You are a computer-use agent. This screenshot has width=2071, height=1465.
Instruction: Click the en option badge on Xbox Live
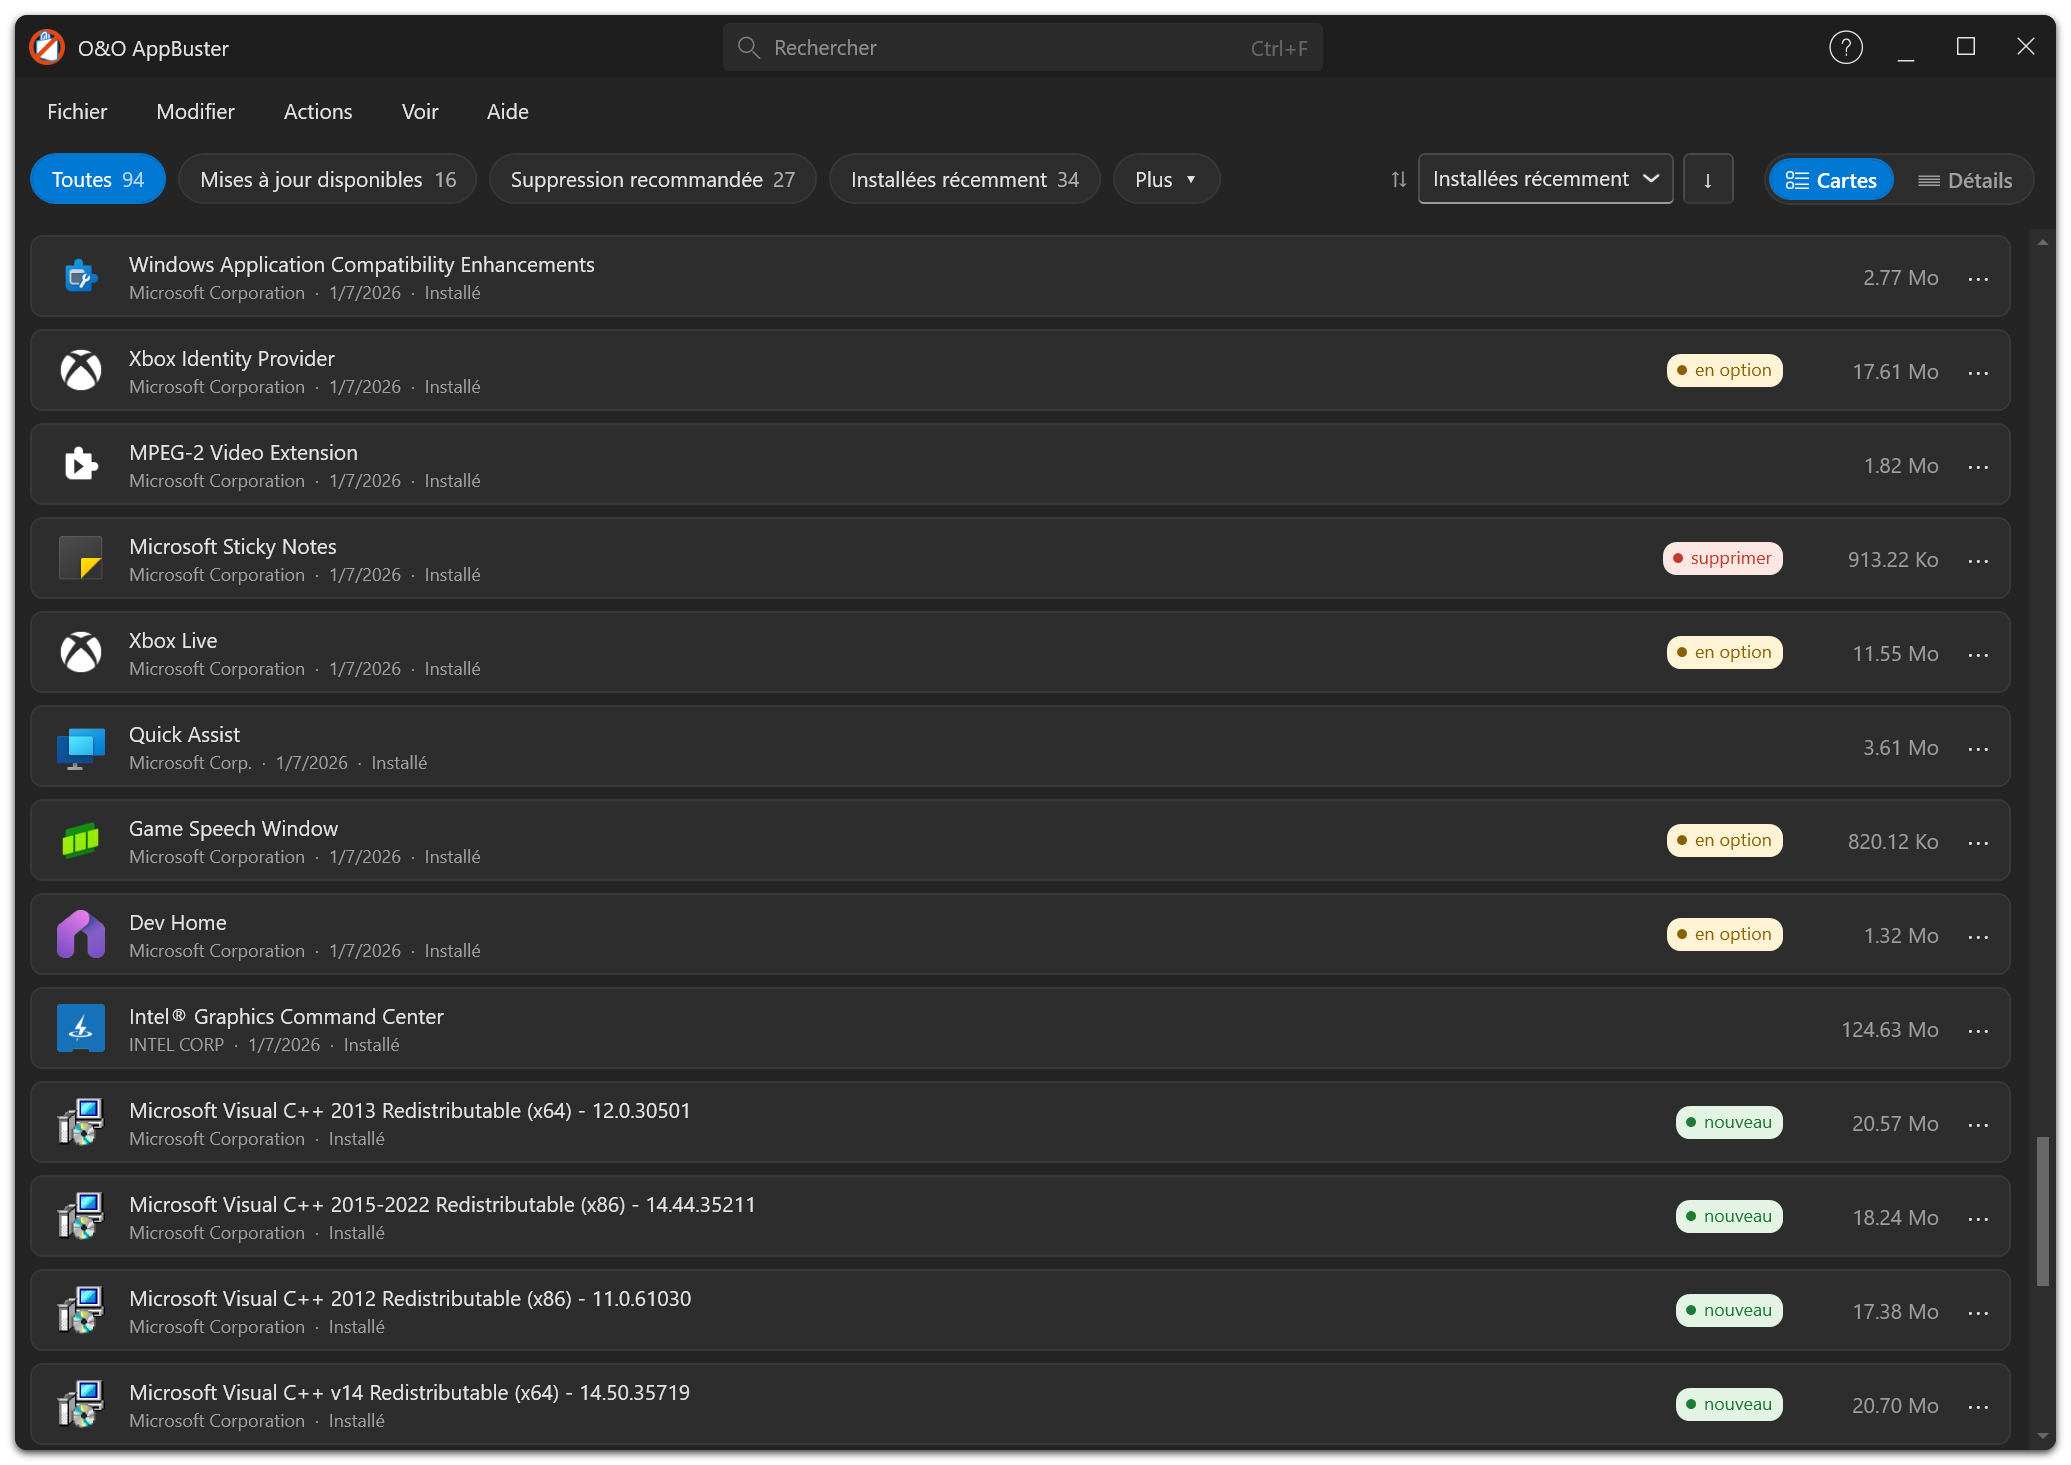1724,652
